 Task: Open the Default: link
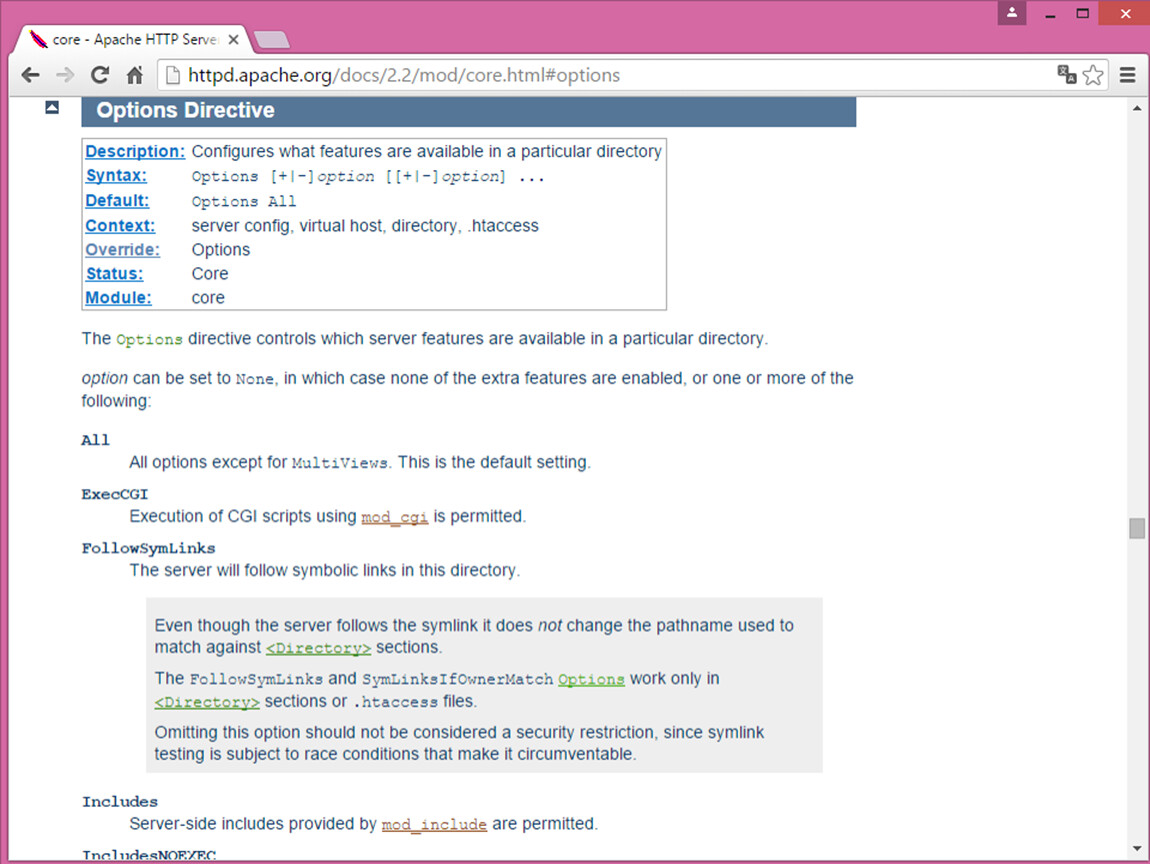click(117, 200)
